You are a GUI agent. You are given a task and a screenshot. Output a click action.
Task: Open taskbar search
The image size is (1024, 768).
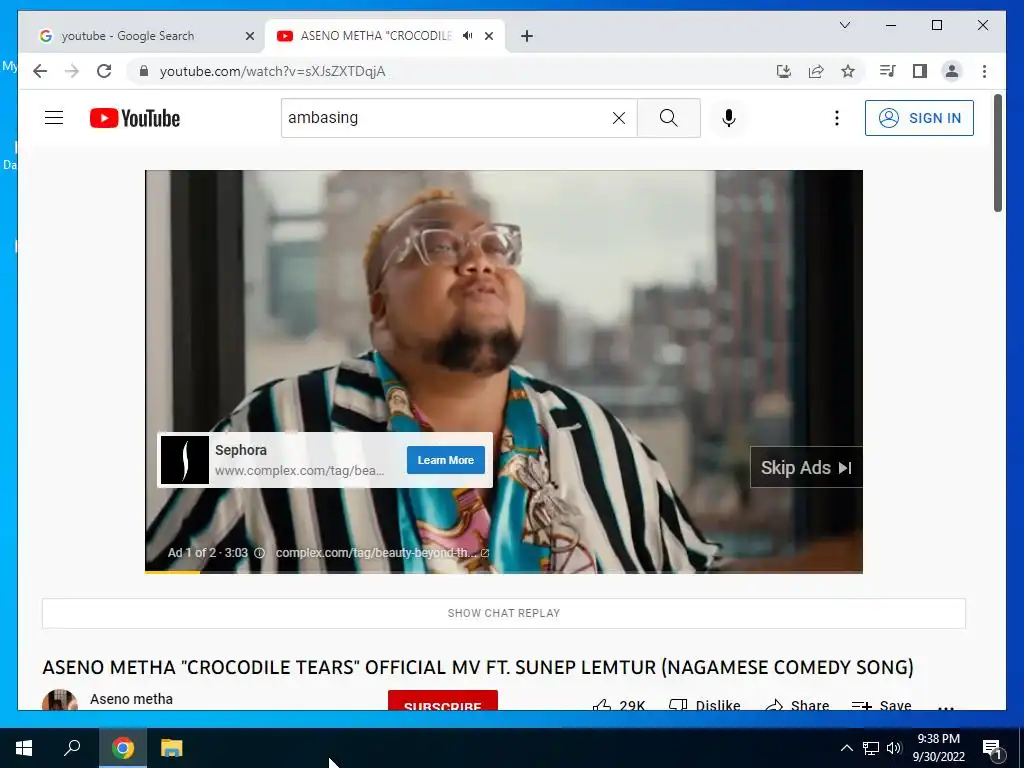pos(72,748)
